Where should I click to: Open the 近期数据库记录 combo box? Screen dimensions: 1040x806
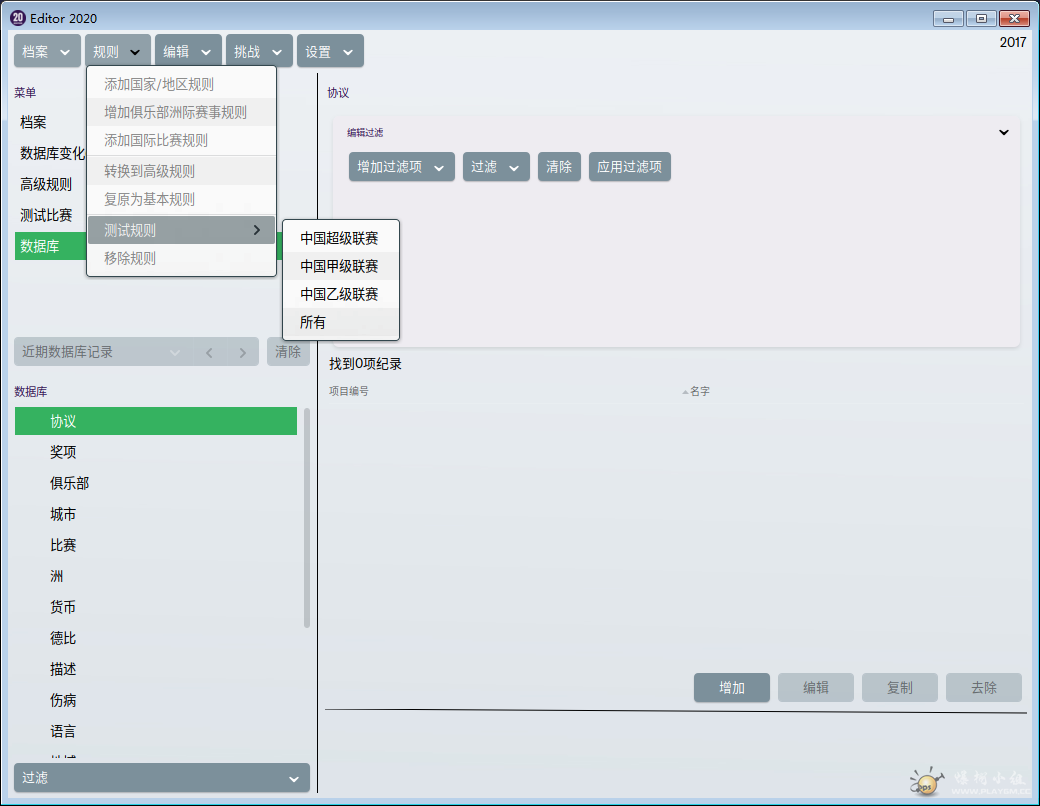coord(101,352)
